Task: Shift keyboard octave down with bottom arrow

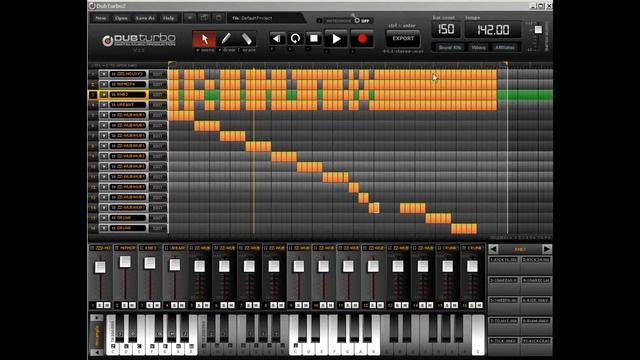Action: (96, 352)
